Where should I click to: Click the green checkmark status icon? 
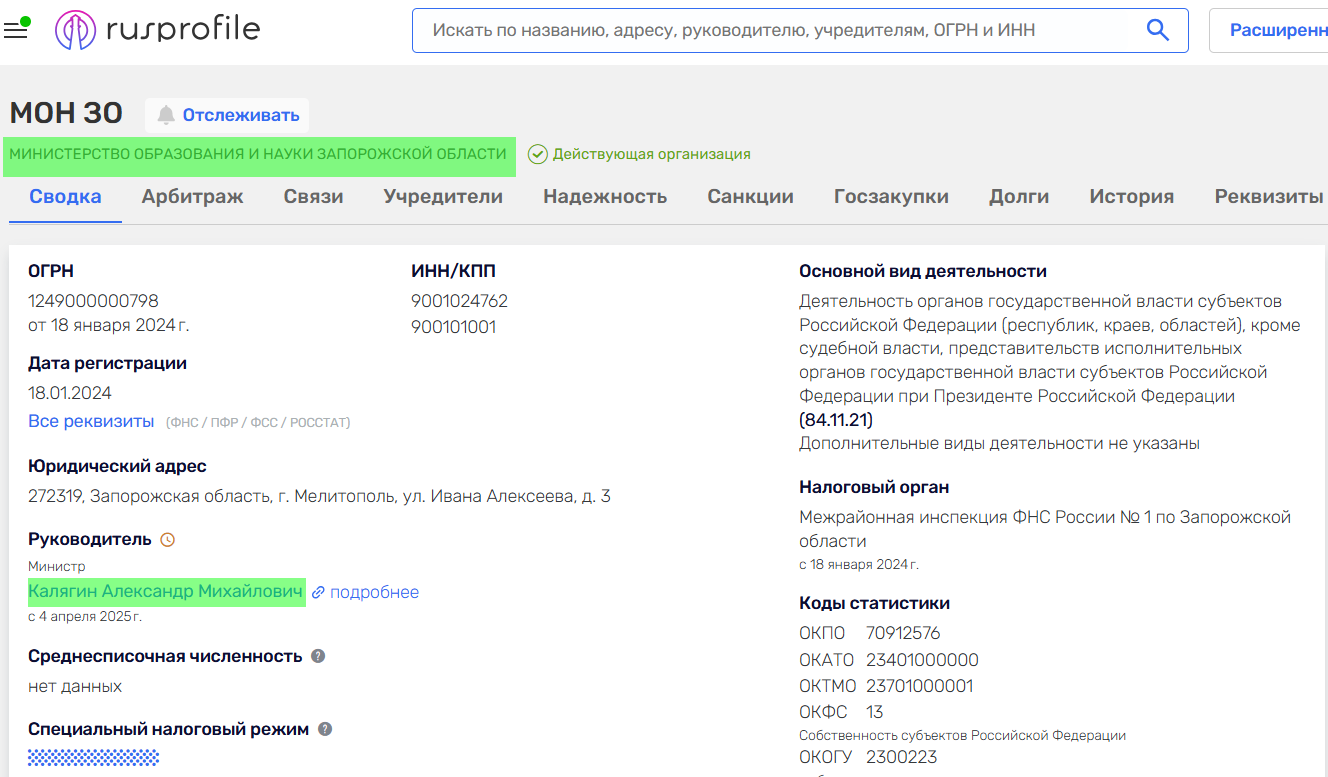(538, 154)
